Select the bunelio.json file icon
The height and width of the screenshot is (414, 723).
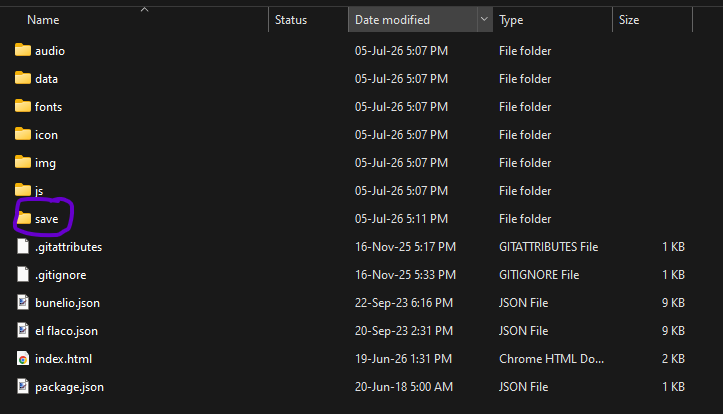pos(23,302)
